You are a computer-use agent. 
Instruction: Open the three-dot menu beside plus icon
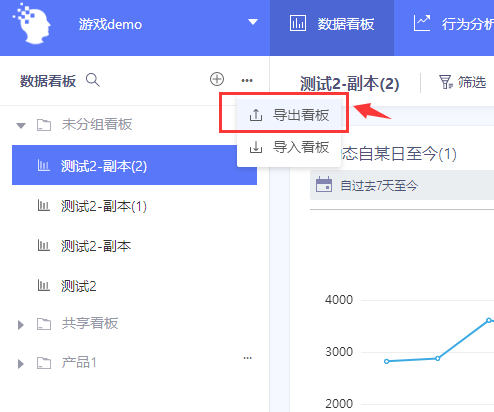tap(247, 80)
